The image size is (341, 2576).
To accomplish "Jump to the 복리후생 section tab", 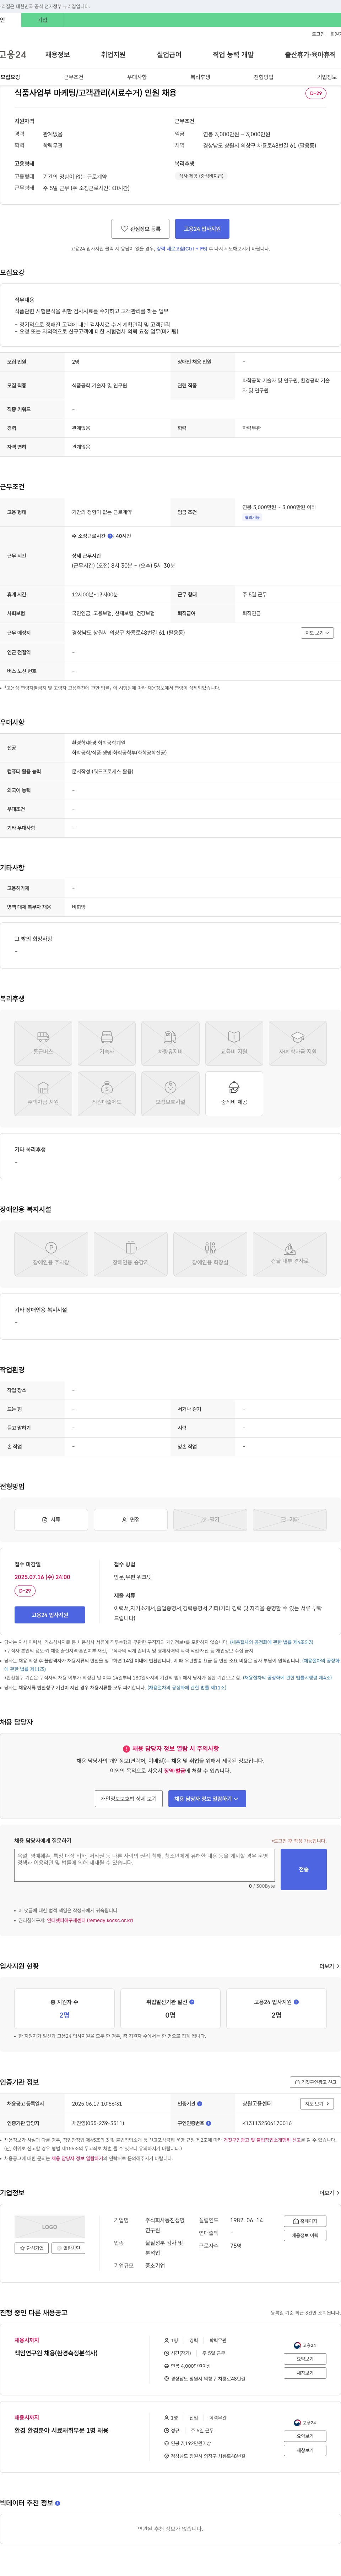I will [200, 77].
